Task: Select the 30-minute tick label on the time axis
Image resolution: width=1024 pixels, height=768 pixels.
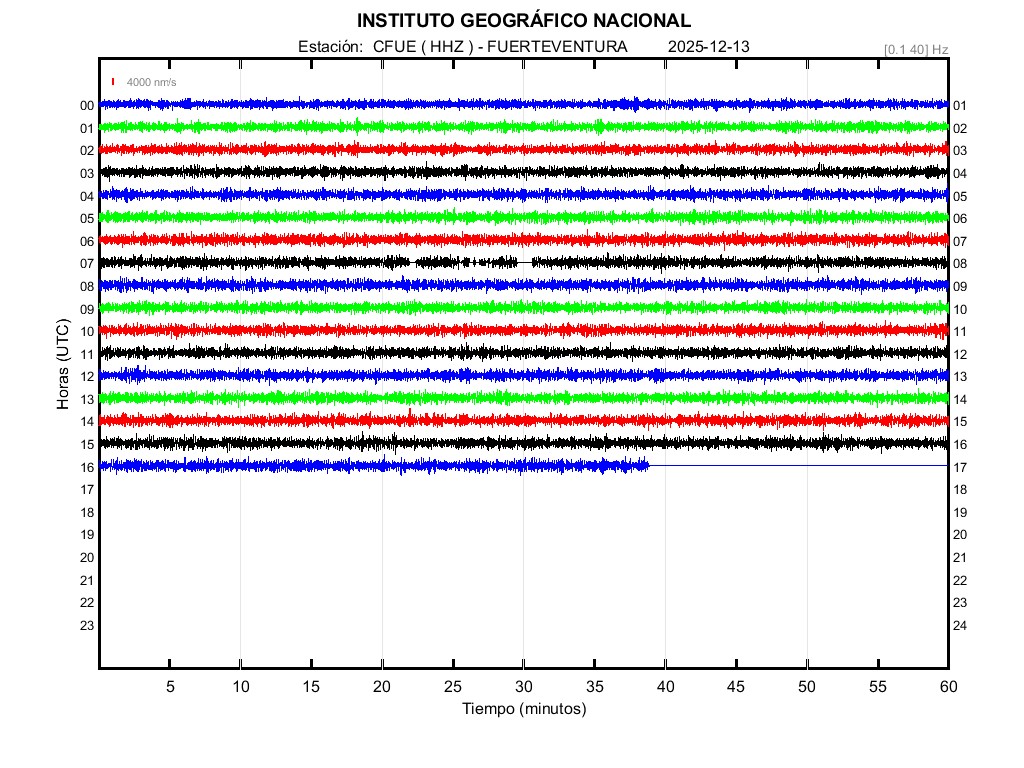Action: (523, 687)
